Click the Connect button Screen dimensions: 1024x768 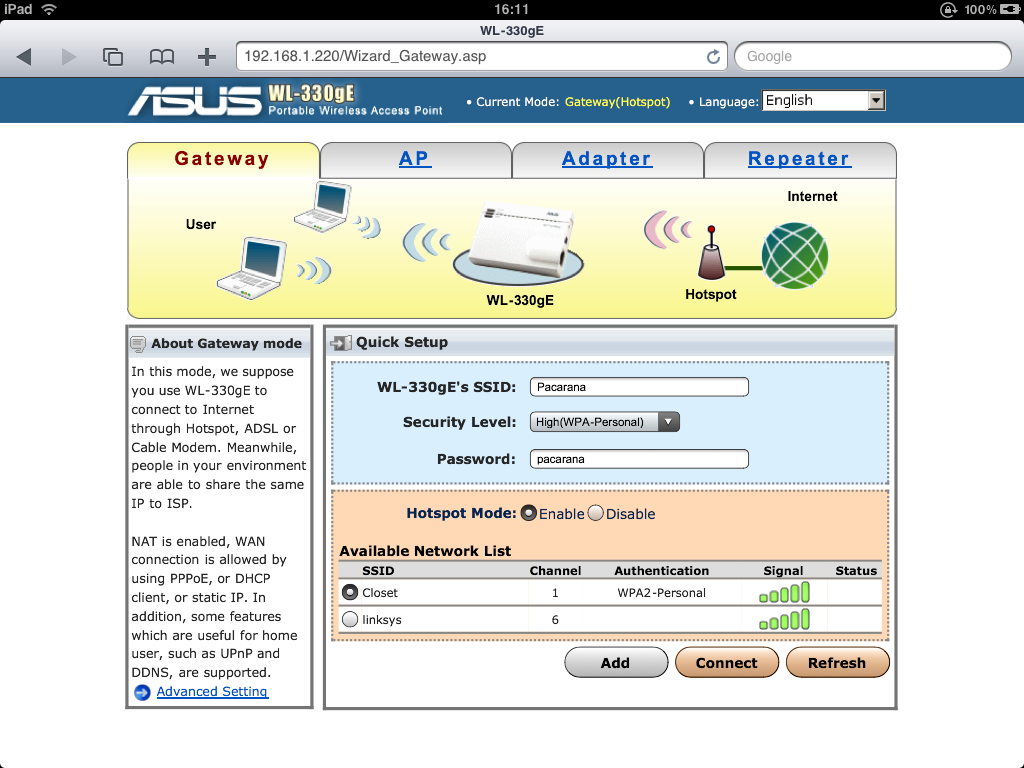coord(727,663)
